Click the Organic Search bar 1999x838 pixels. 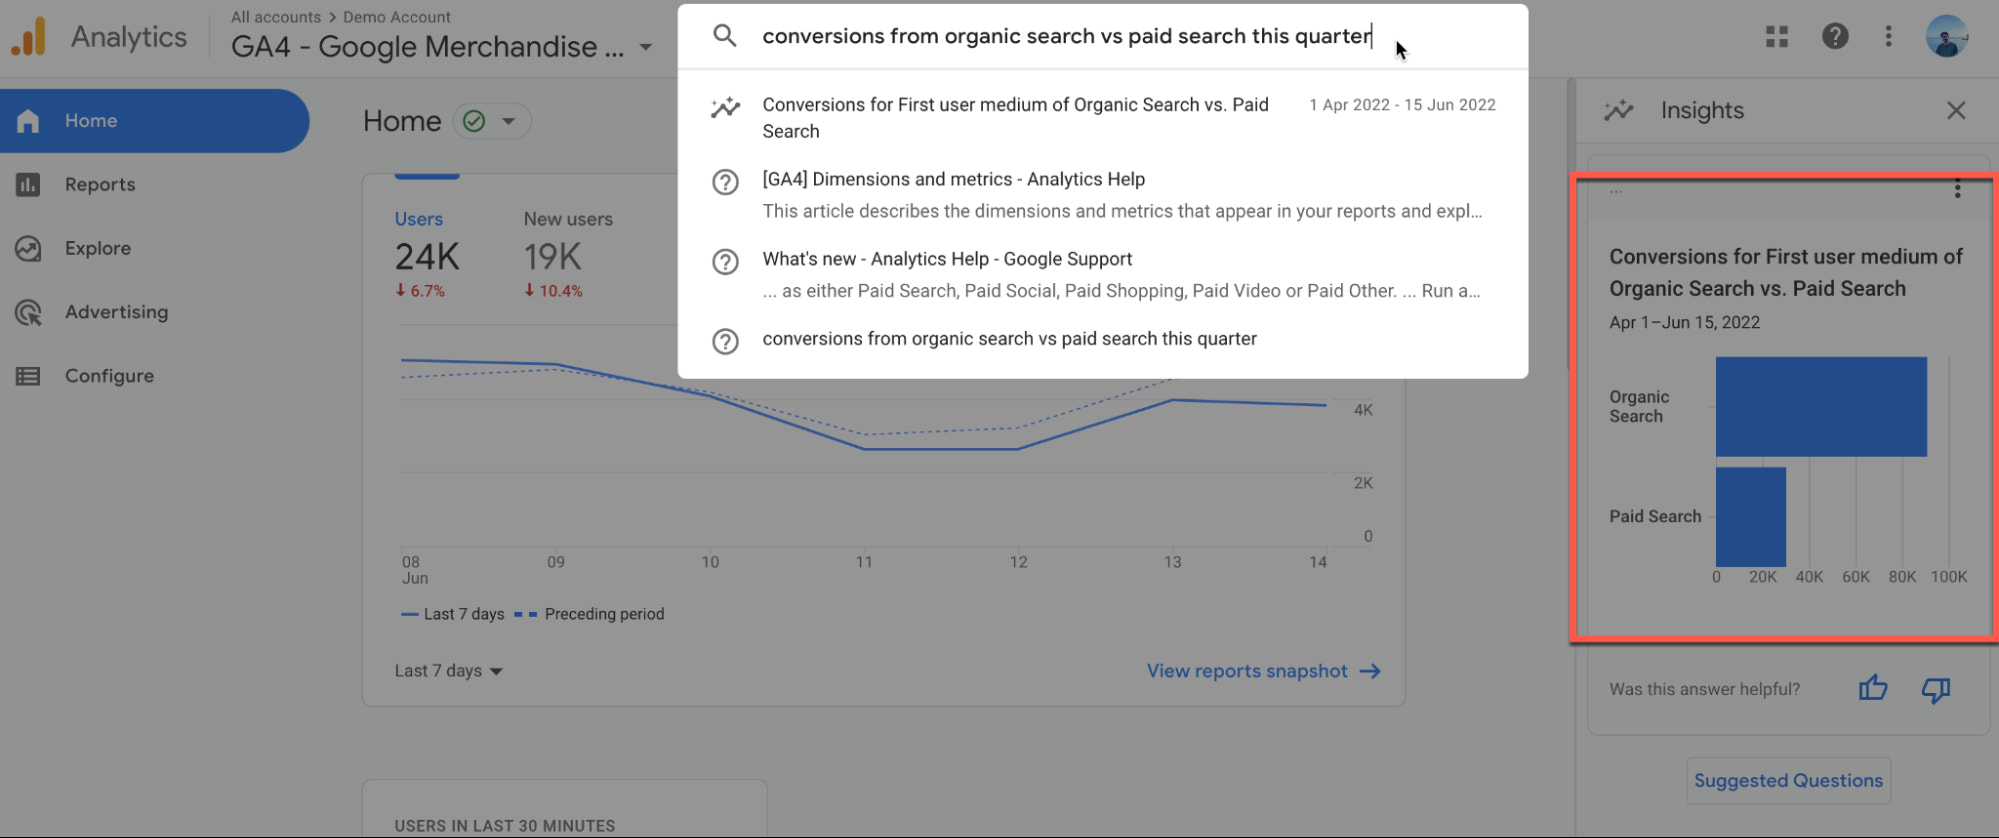coord(1821,407)
